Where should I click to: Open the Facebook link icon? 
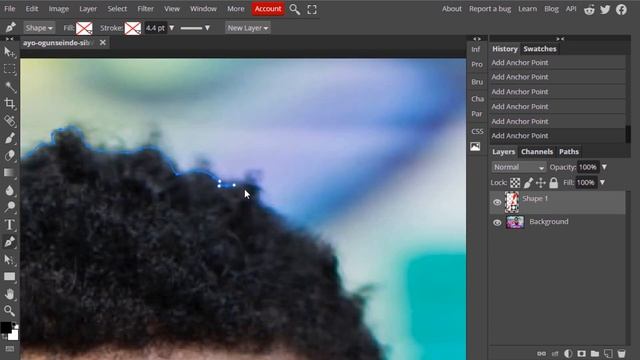pyautogui.click(x=621, y=9)
